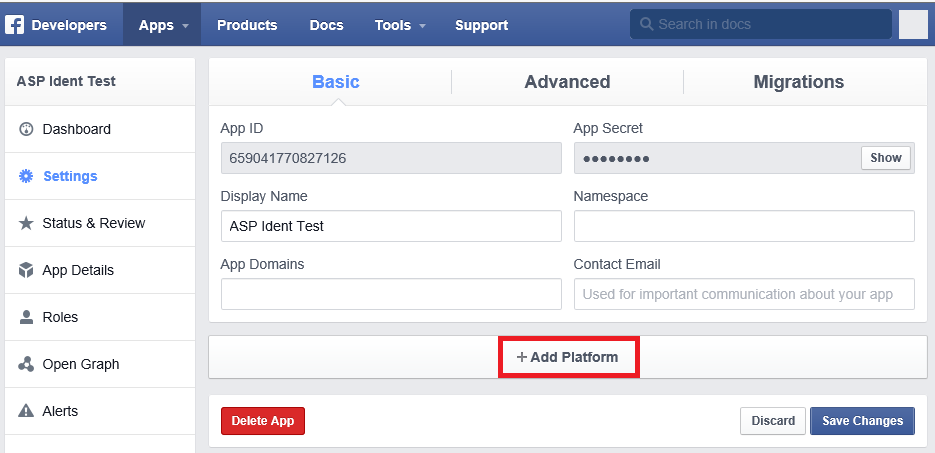Show the hidden App Secret
The width and height of the screenshot is (935, 453).
click(886, 158)
